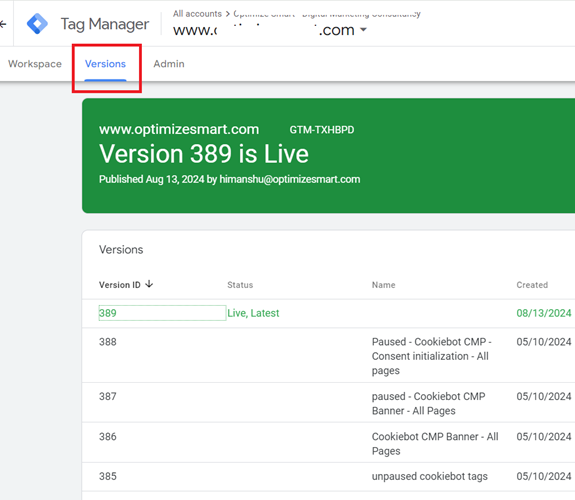The height and width of the screenshot is (500, 575).
Task: Sort by Version ID column arrow
Action: [x=149, y=284]
